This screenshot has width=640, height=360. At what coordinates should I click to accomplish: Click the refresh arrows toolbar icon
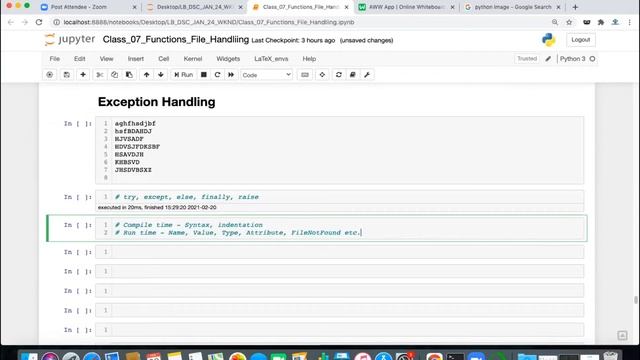coord(338,75)
